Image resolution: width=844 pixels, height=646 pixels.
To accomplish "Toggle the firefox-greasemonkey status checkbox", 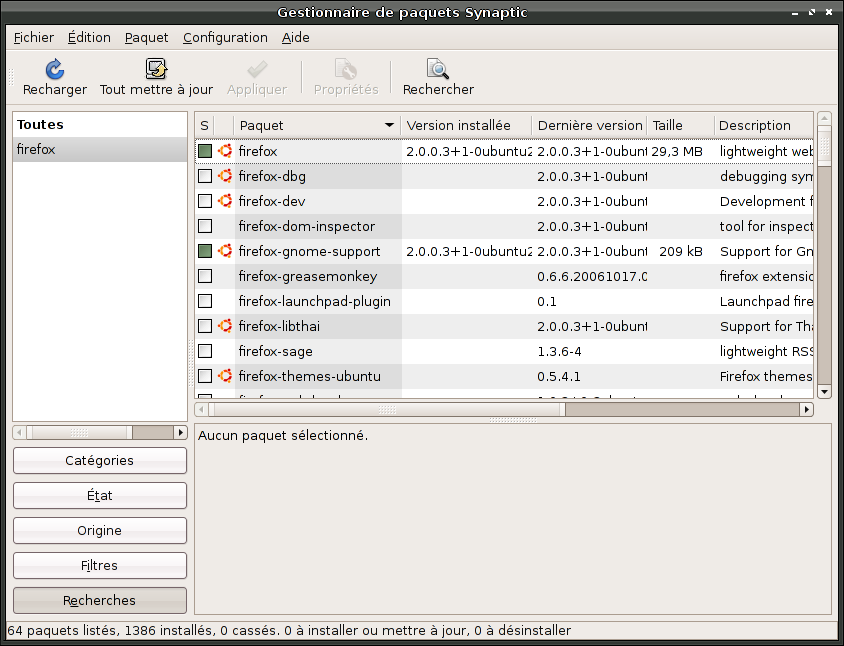I will pyautogui.click(x=205, y=276).
